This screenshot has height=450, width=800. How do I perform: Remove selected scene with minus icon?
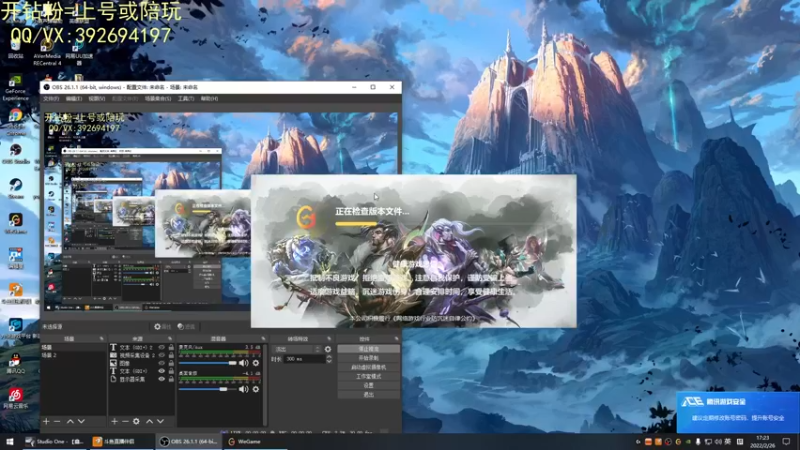coord(57,421)
